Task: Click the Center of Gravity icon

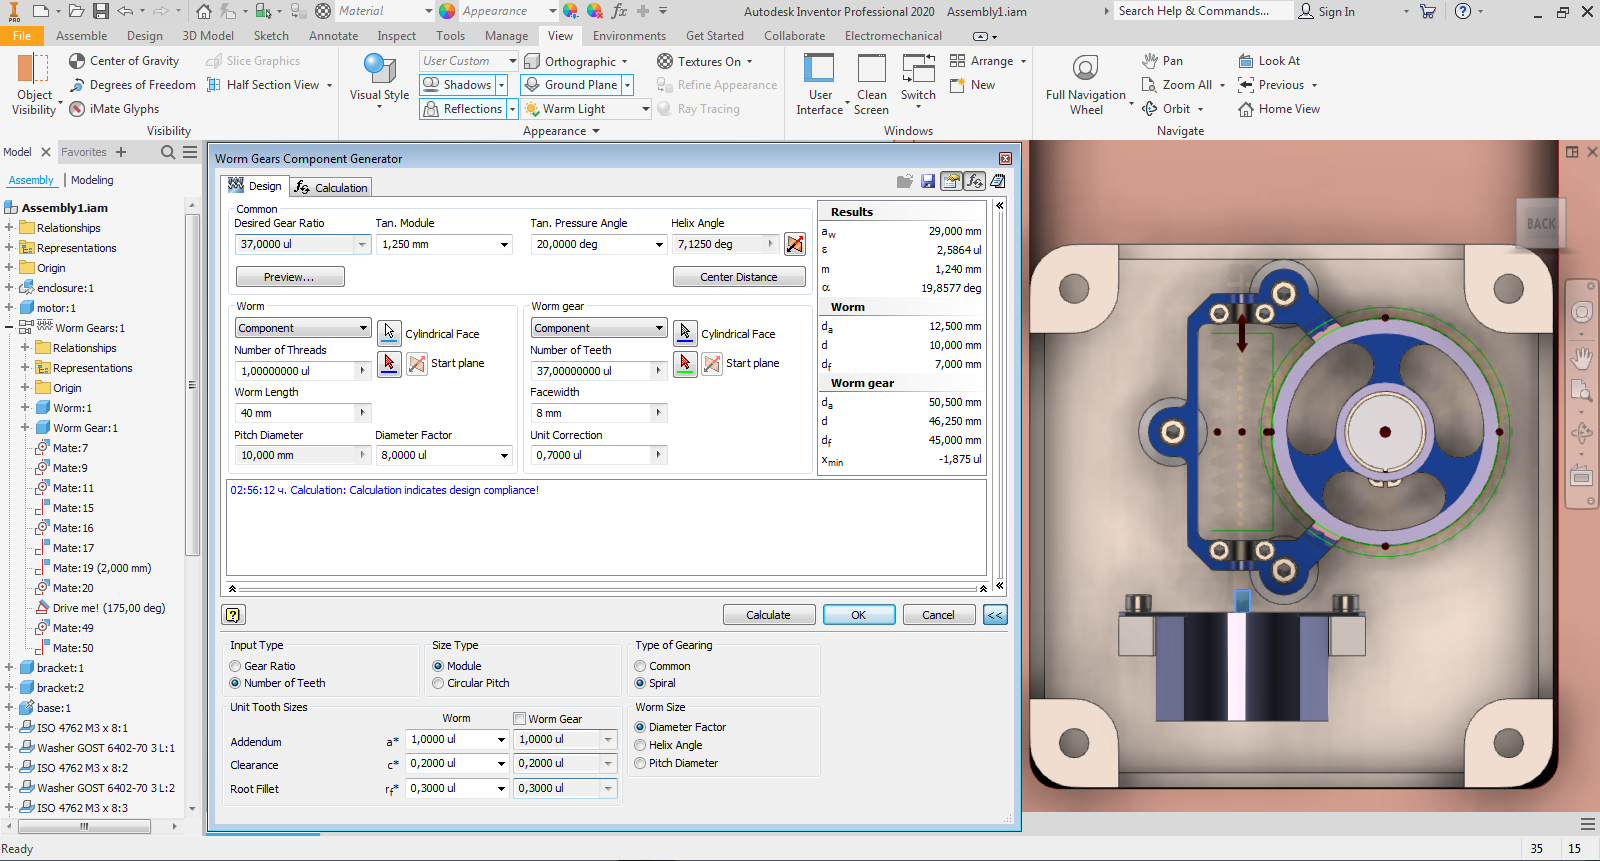Action: click(x=77, y=61)
